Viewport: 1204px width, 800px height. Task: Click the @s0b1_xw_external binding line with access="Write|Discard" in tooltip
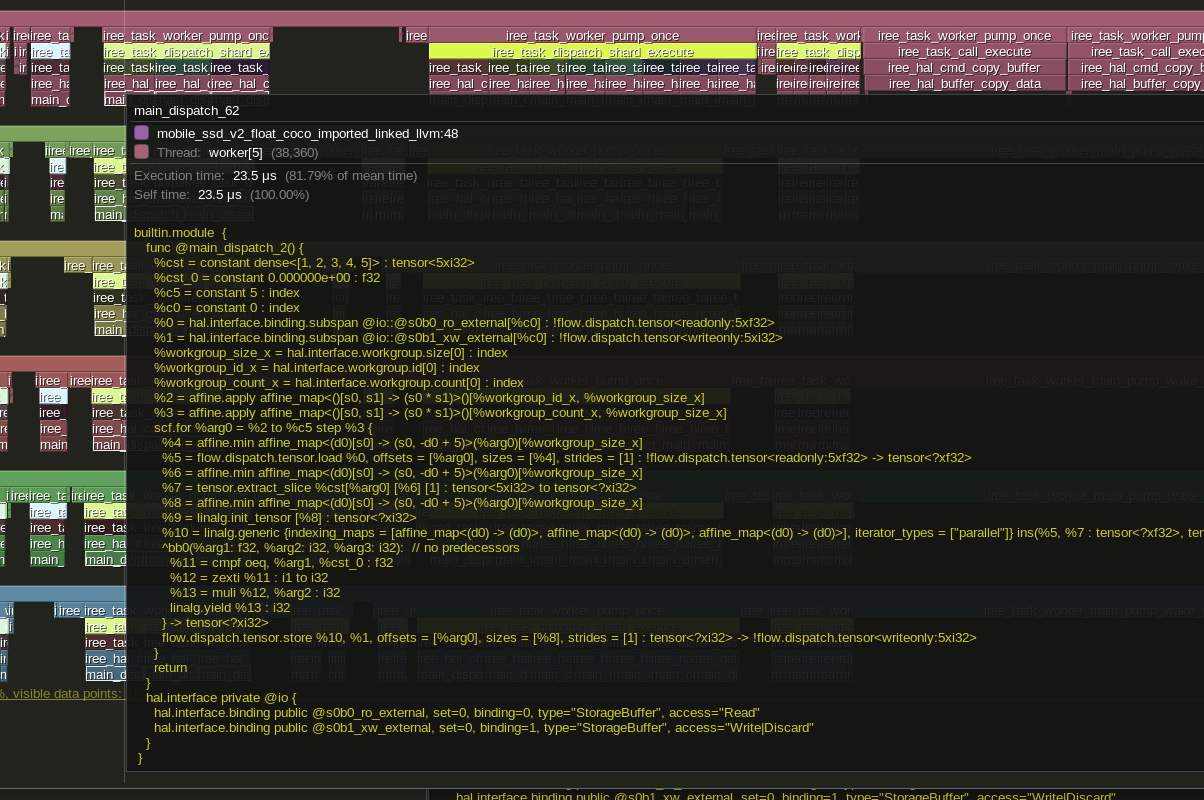484,727
